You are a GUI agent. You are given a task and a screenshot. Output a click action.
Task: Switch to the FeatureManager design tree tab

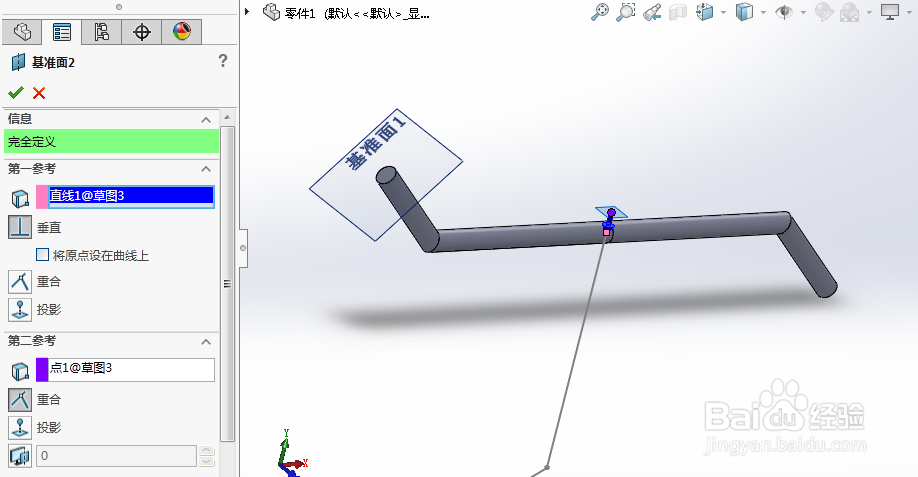coord(22,32)
